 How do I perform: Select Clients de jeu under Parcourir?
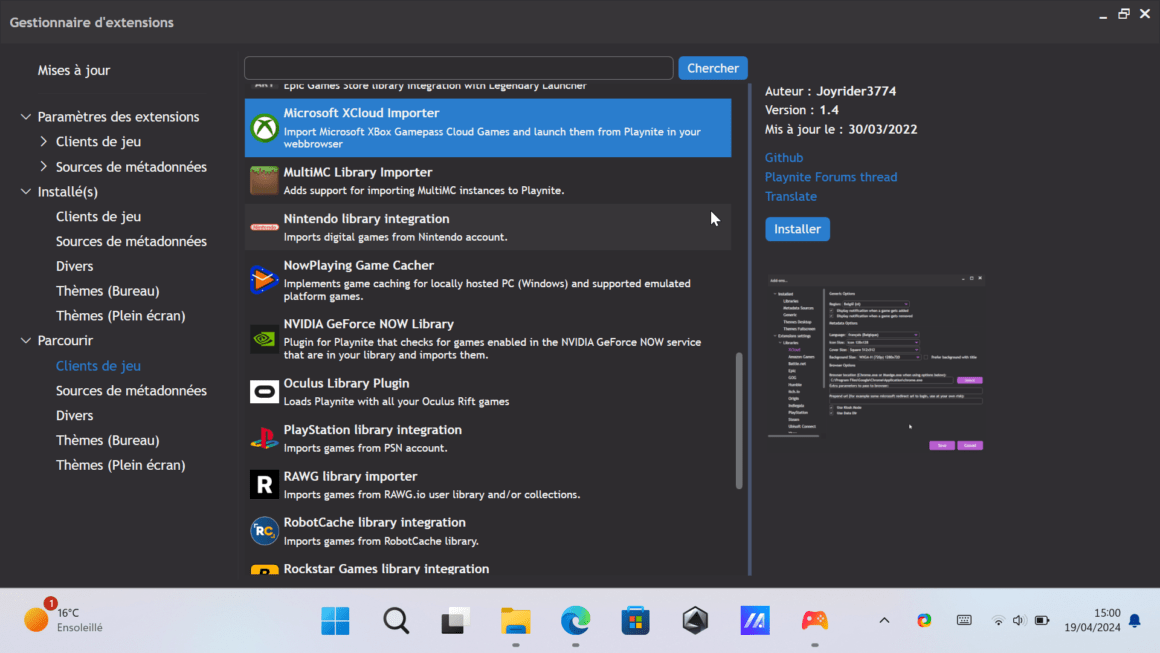point(98,366)
